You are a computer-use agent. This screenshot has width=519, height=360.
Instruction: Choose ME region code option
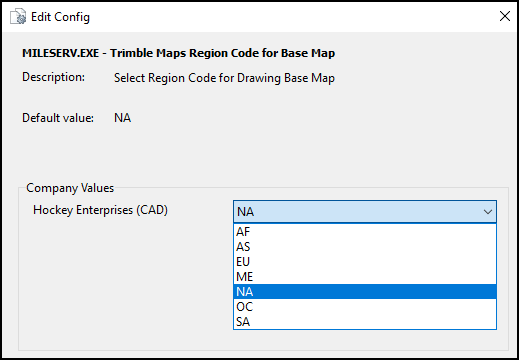pyautogui.click(x=365, y=277)
